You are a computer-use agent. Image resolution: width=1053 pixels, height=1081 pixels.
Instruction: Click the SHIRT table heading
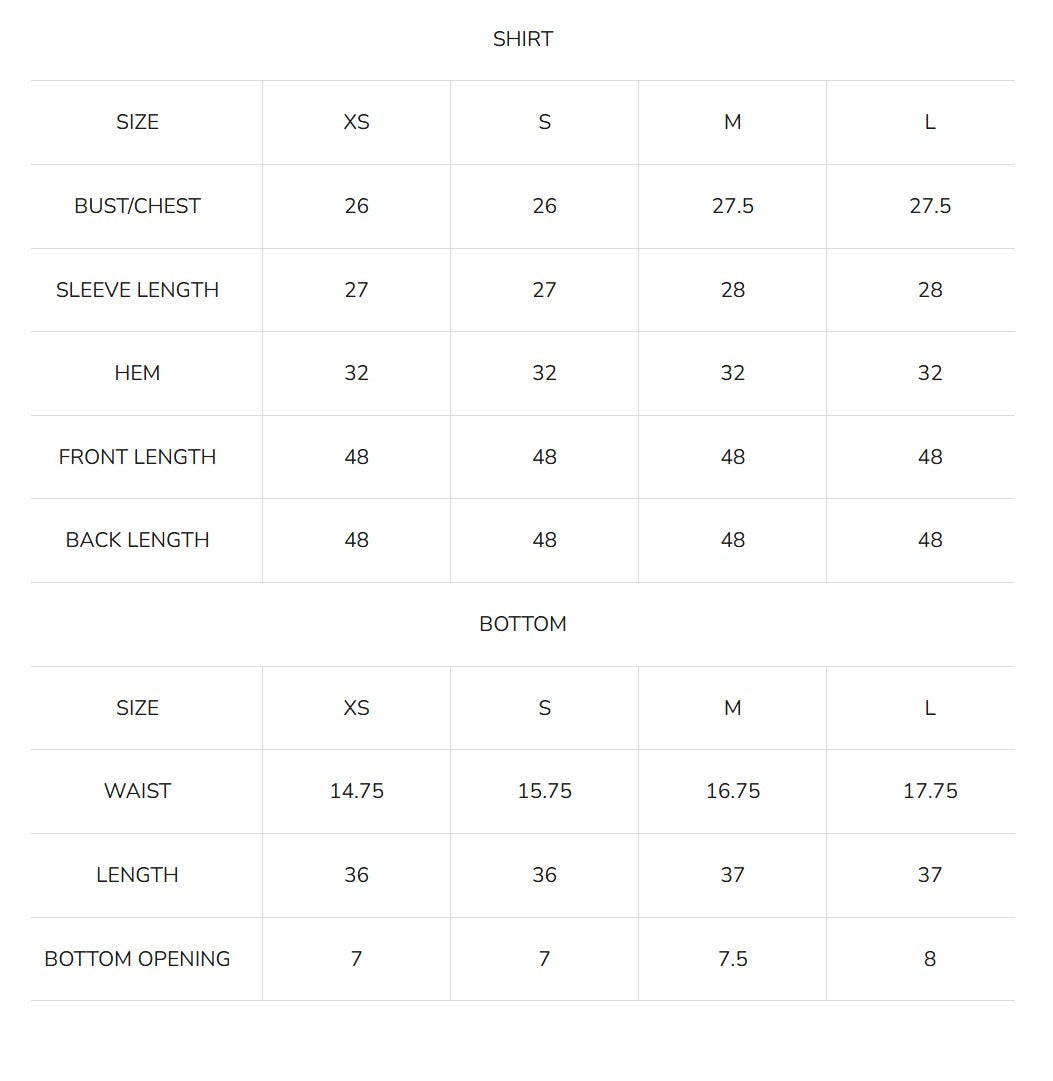(x=523, y=39)
